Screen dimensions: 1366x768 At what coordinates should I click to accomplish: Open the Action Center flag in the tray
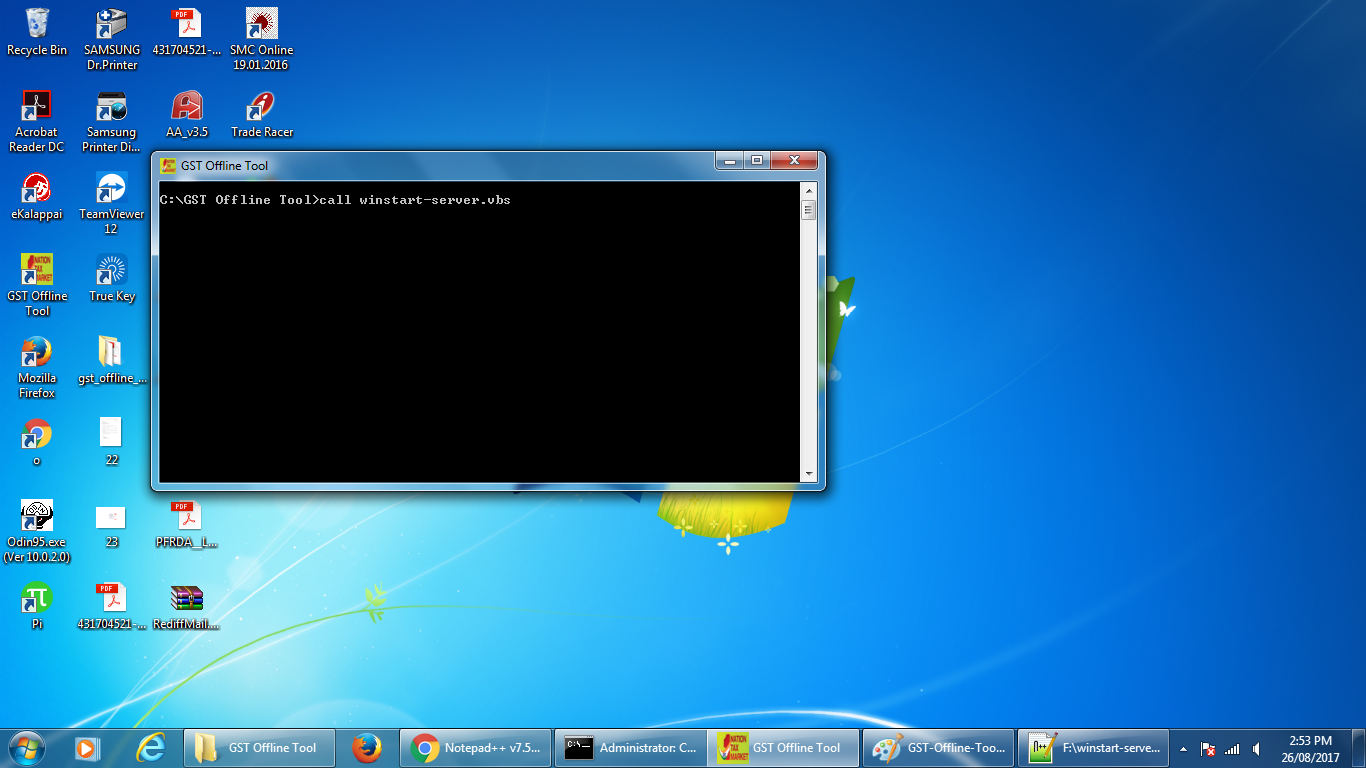tap(1208, 748)
